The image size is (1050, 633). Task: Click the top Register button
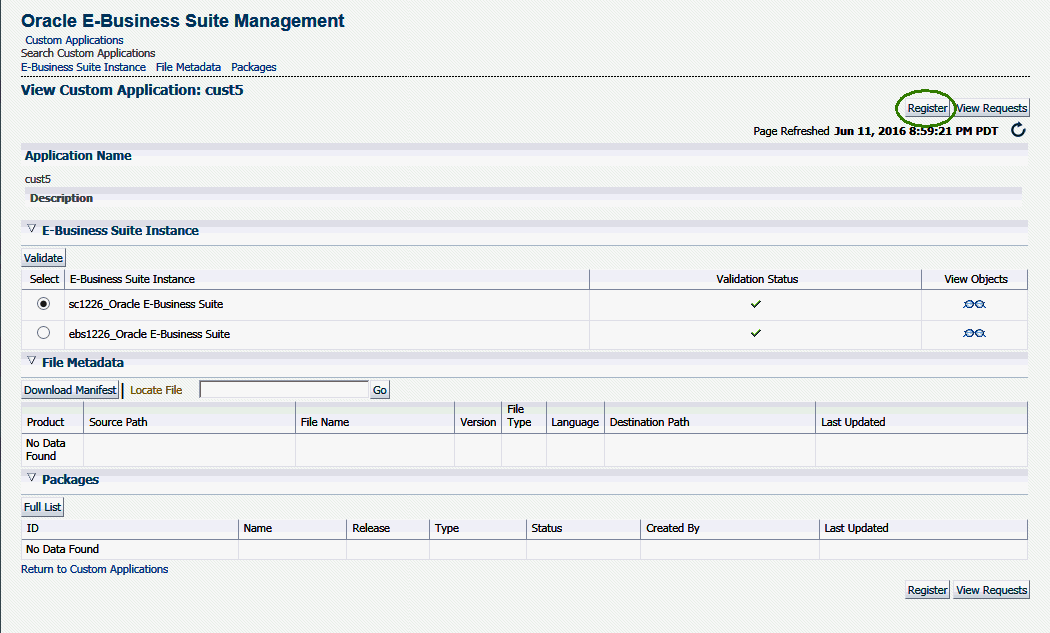pyautogui.click(x=927, y=108)
